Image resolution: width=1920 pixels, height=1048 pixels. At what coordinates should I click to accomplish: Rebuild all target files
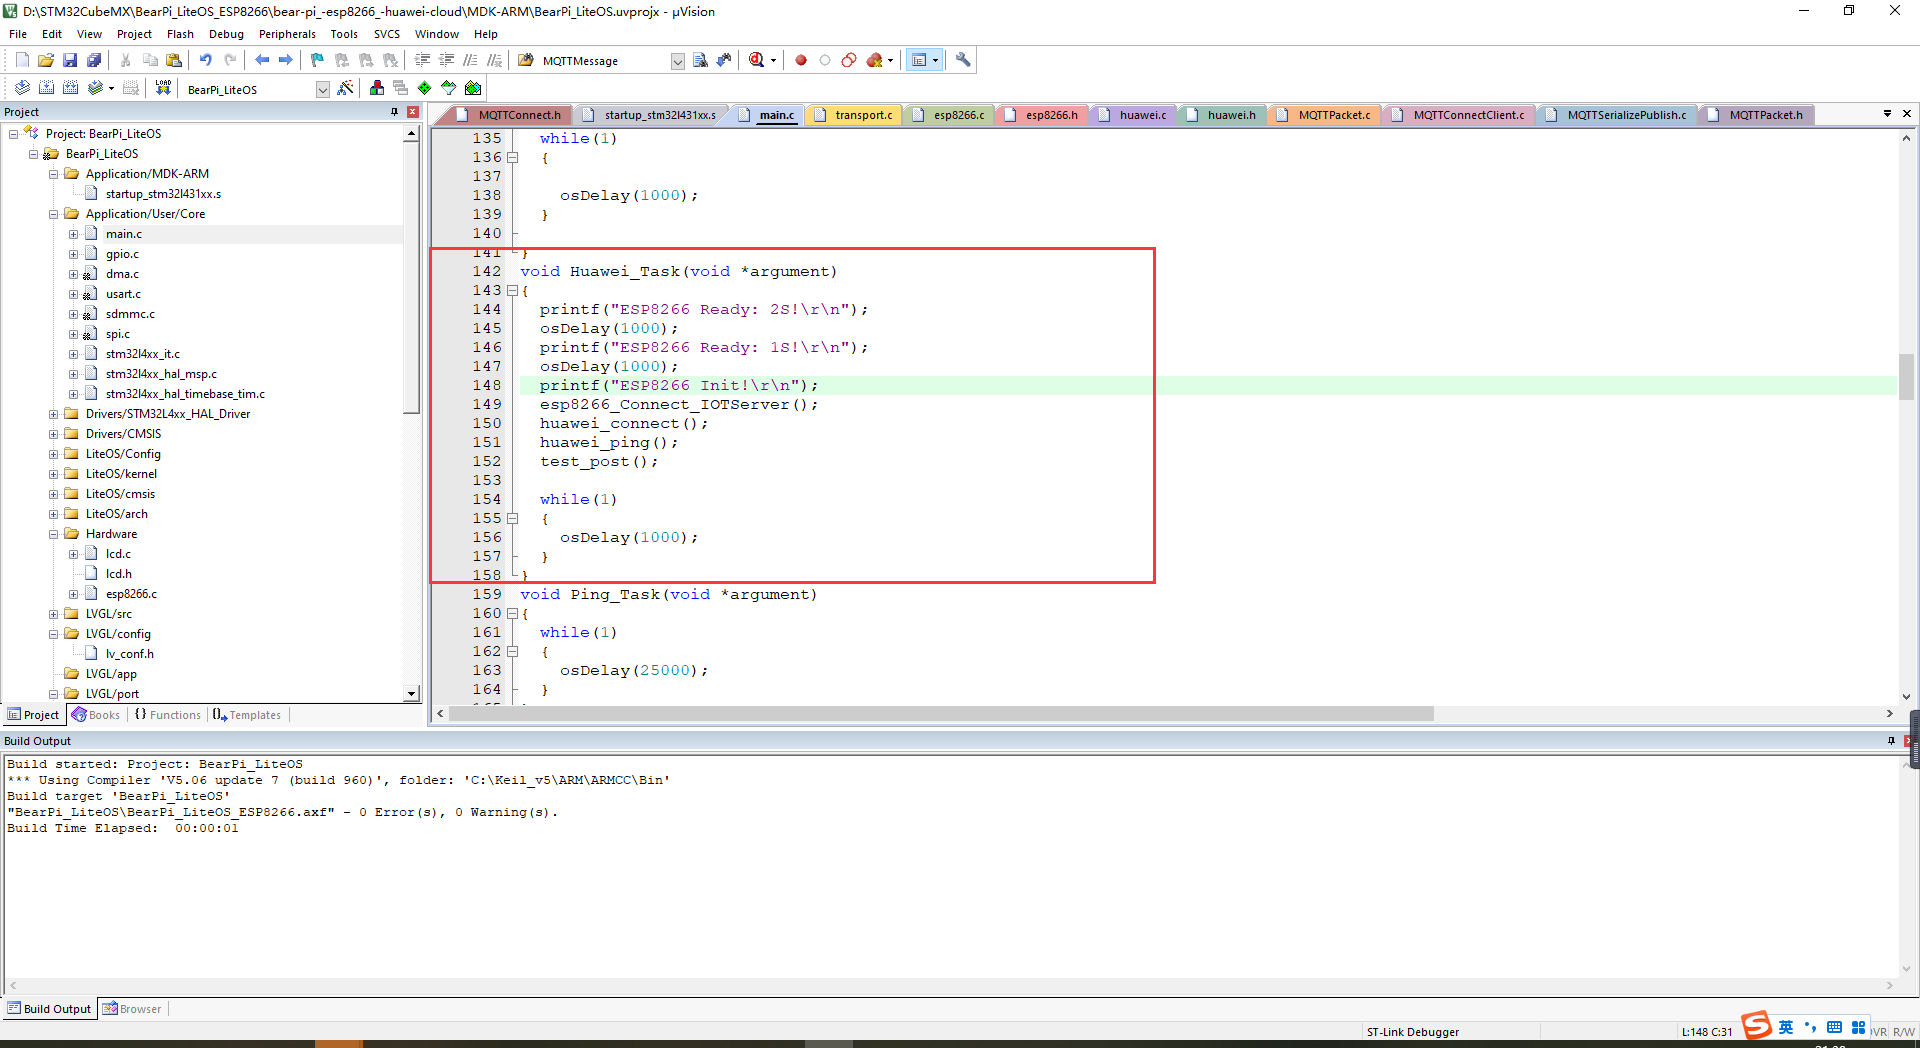click(70, 88)
